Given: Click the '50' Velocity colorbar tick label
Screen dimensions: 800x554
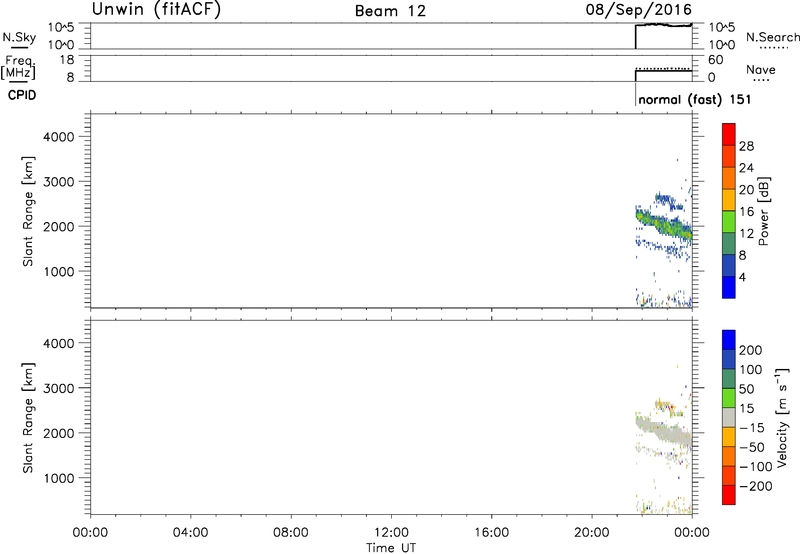Looking at the screenshot, I should tap(746, 389).
